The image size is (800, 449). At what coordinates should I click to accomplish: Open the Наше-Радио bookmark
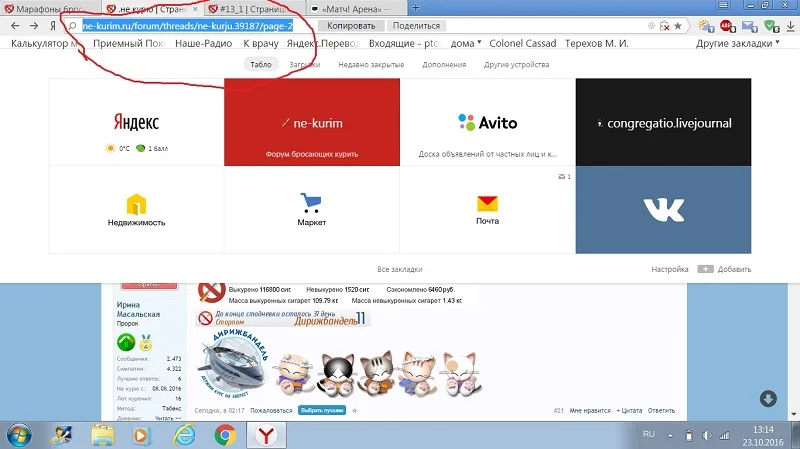[204, 43]
